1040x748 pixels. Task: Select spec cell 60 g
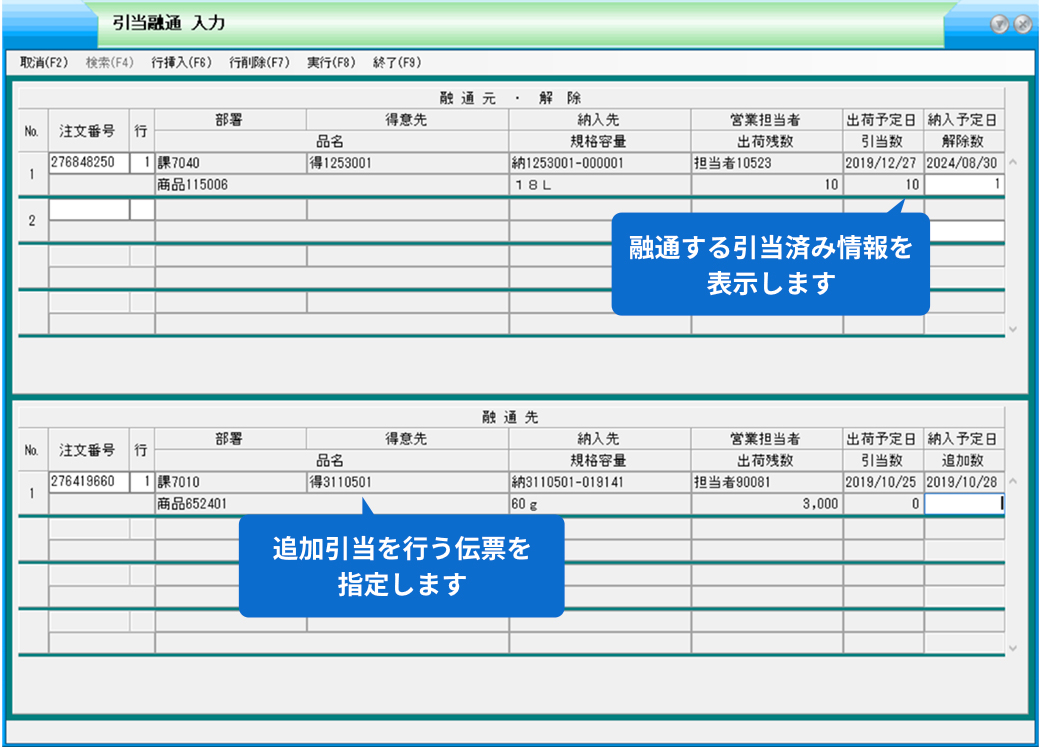click(600, 504)
